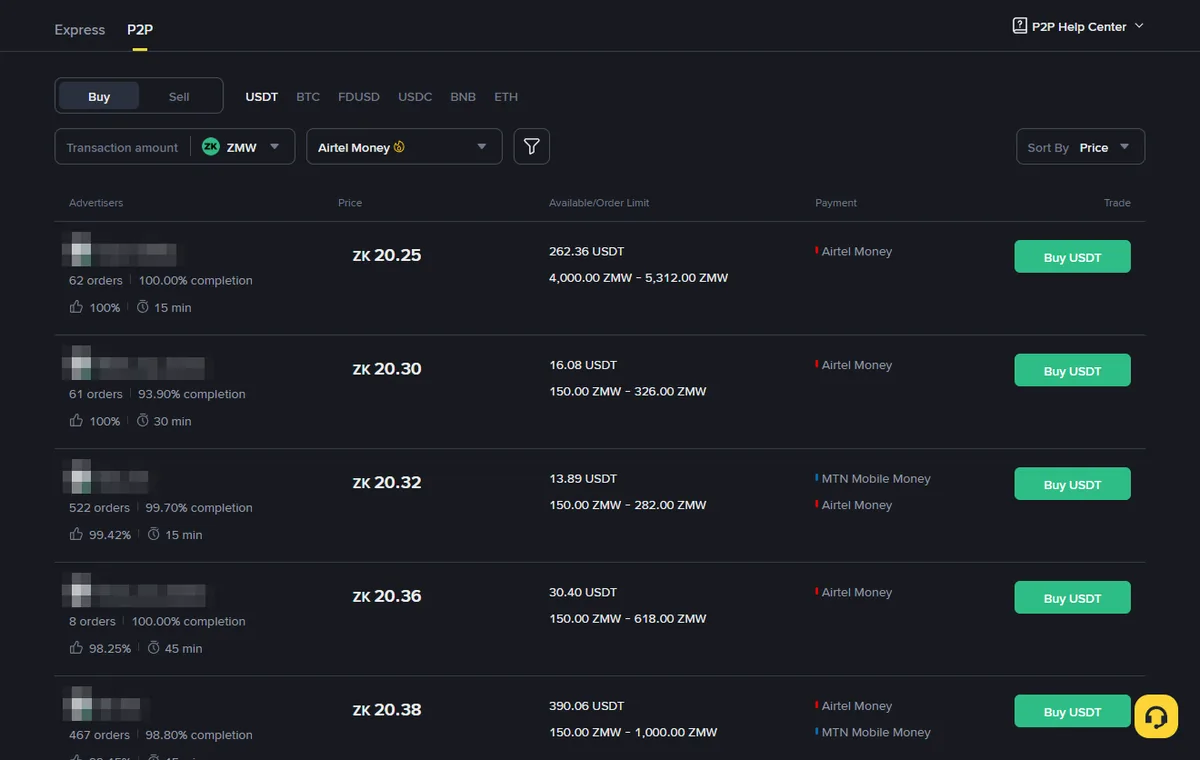The image size is (1200, 760).
Task: Click the 16.08 USDT available amount
Action: click(x=583, y=365)
